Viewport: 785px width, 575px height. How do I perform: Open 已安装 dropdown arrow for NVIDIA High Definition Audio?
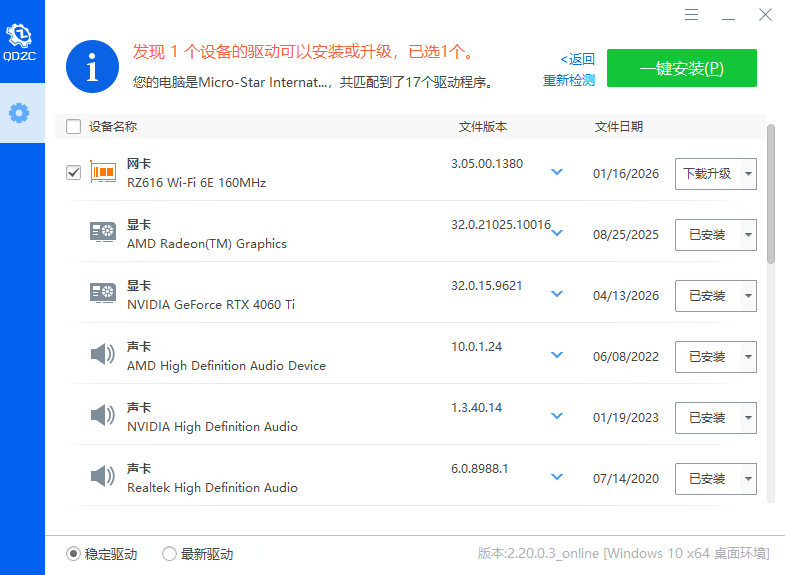pos(748,418)
